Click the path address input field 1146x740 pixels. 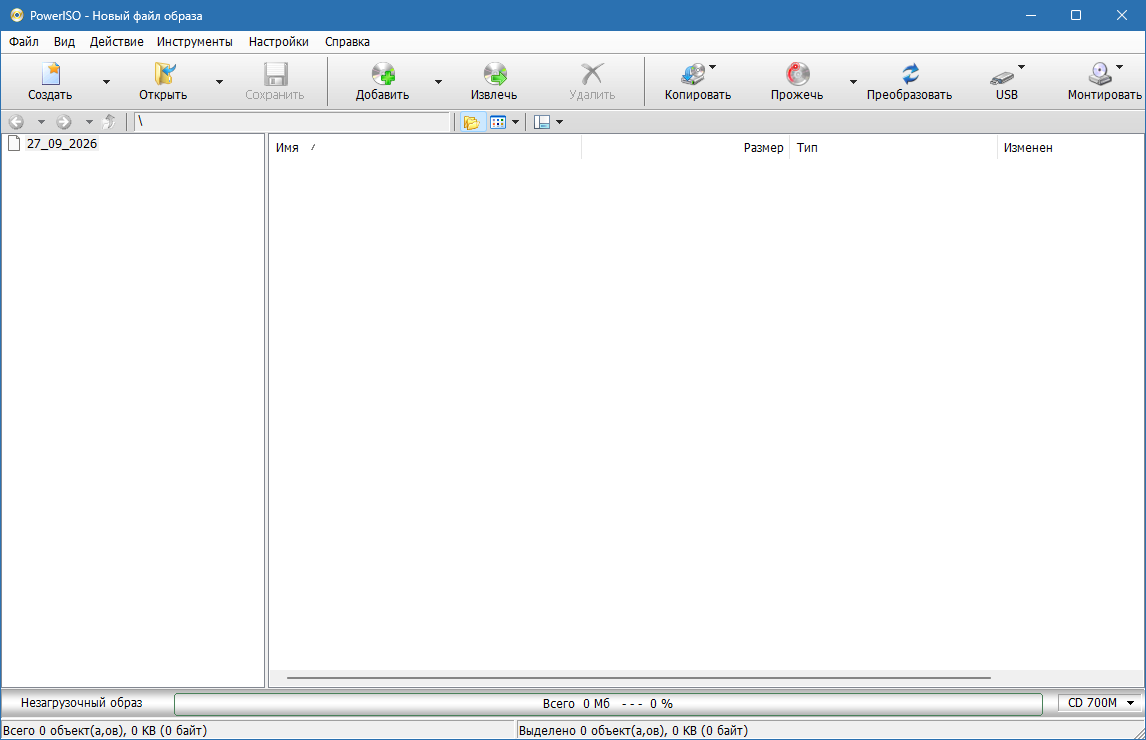[292, 122]
